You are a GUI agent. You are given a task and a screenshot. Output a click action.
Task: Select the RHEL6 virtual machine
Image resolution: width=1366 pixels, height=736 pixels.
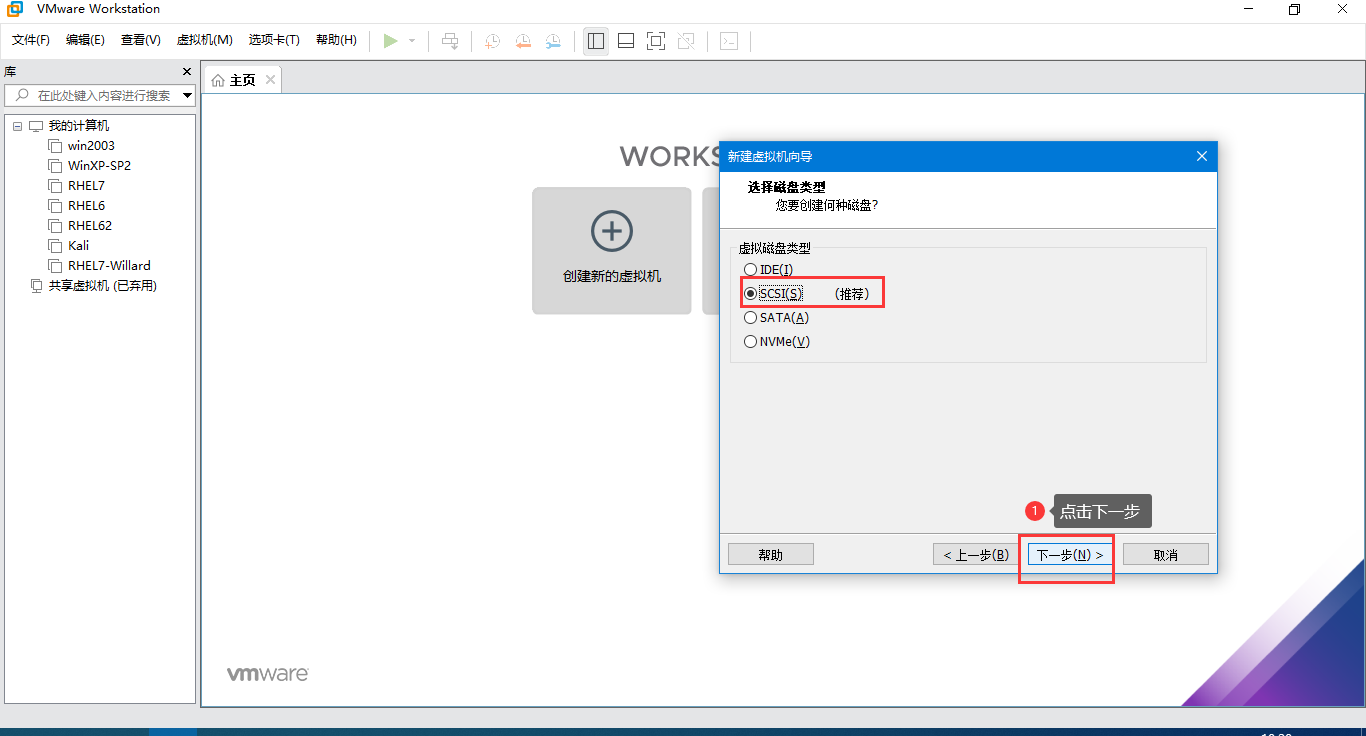(86, 206)
